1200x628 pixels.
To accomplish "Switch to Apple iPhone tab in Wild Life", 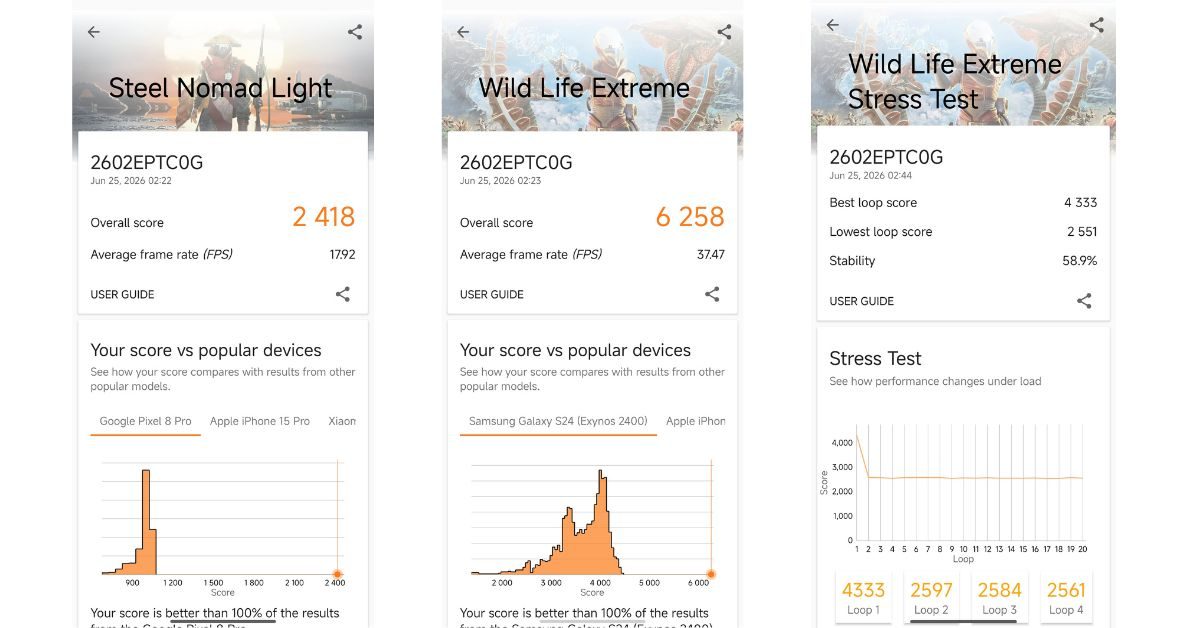I will click(x=696, y=421).
